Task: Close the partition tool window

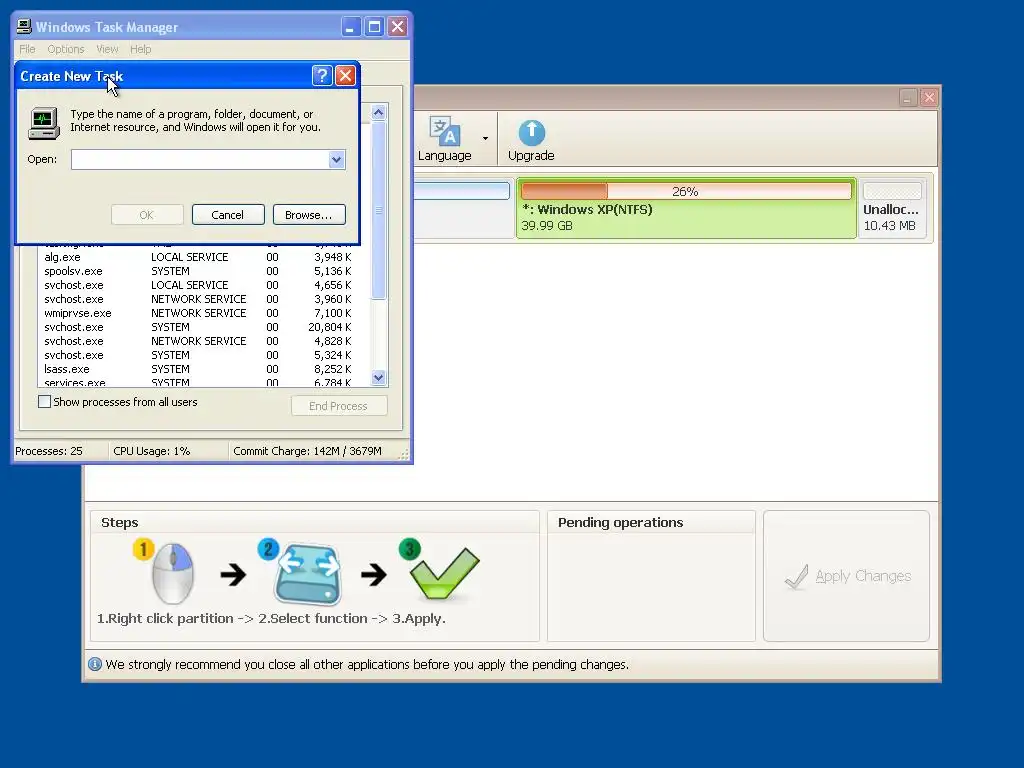Action: tap(929, 98)
